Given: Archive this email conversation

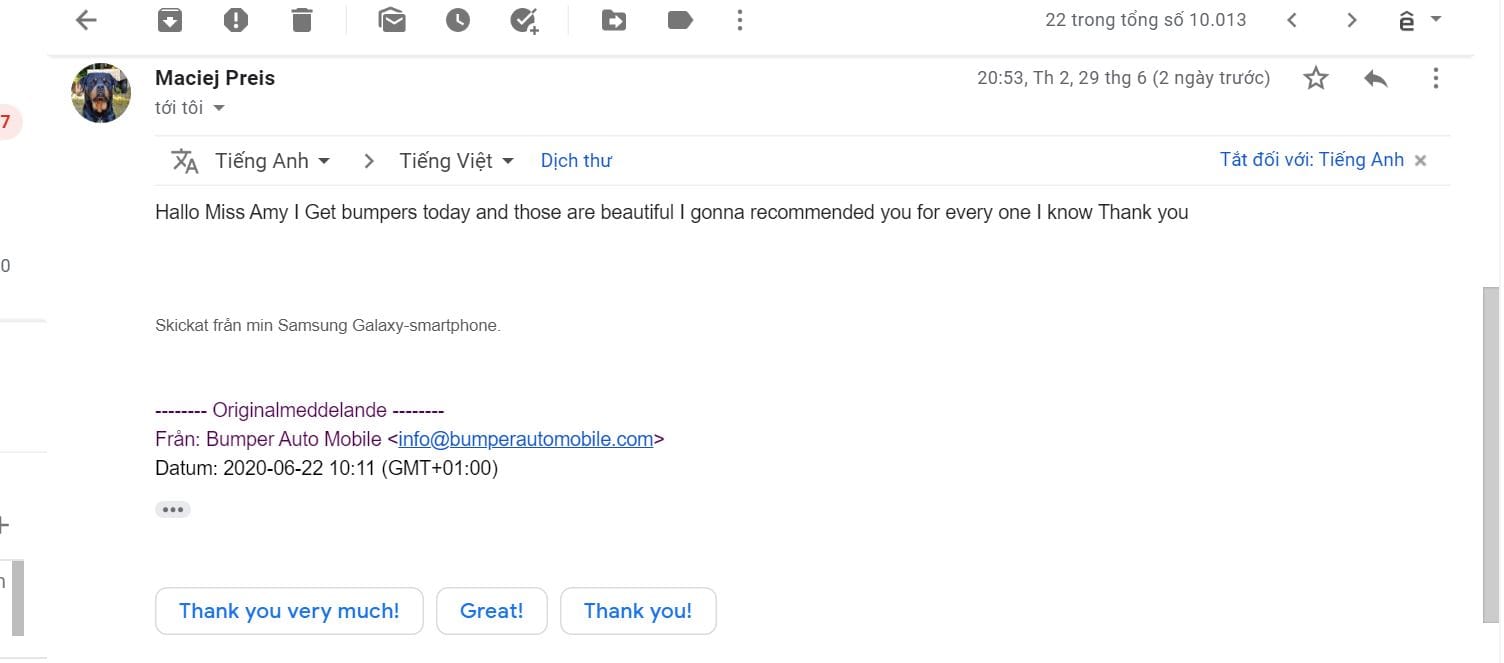Looking at the screenshot, I should (170, 20).
